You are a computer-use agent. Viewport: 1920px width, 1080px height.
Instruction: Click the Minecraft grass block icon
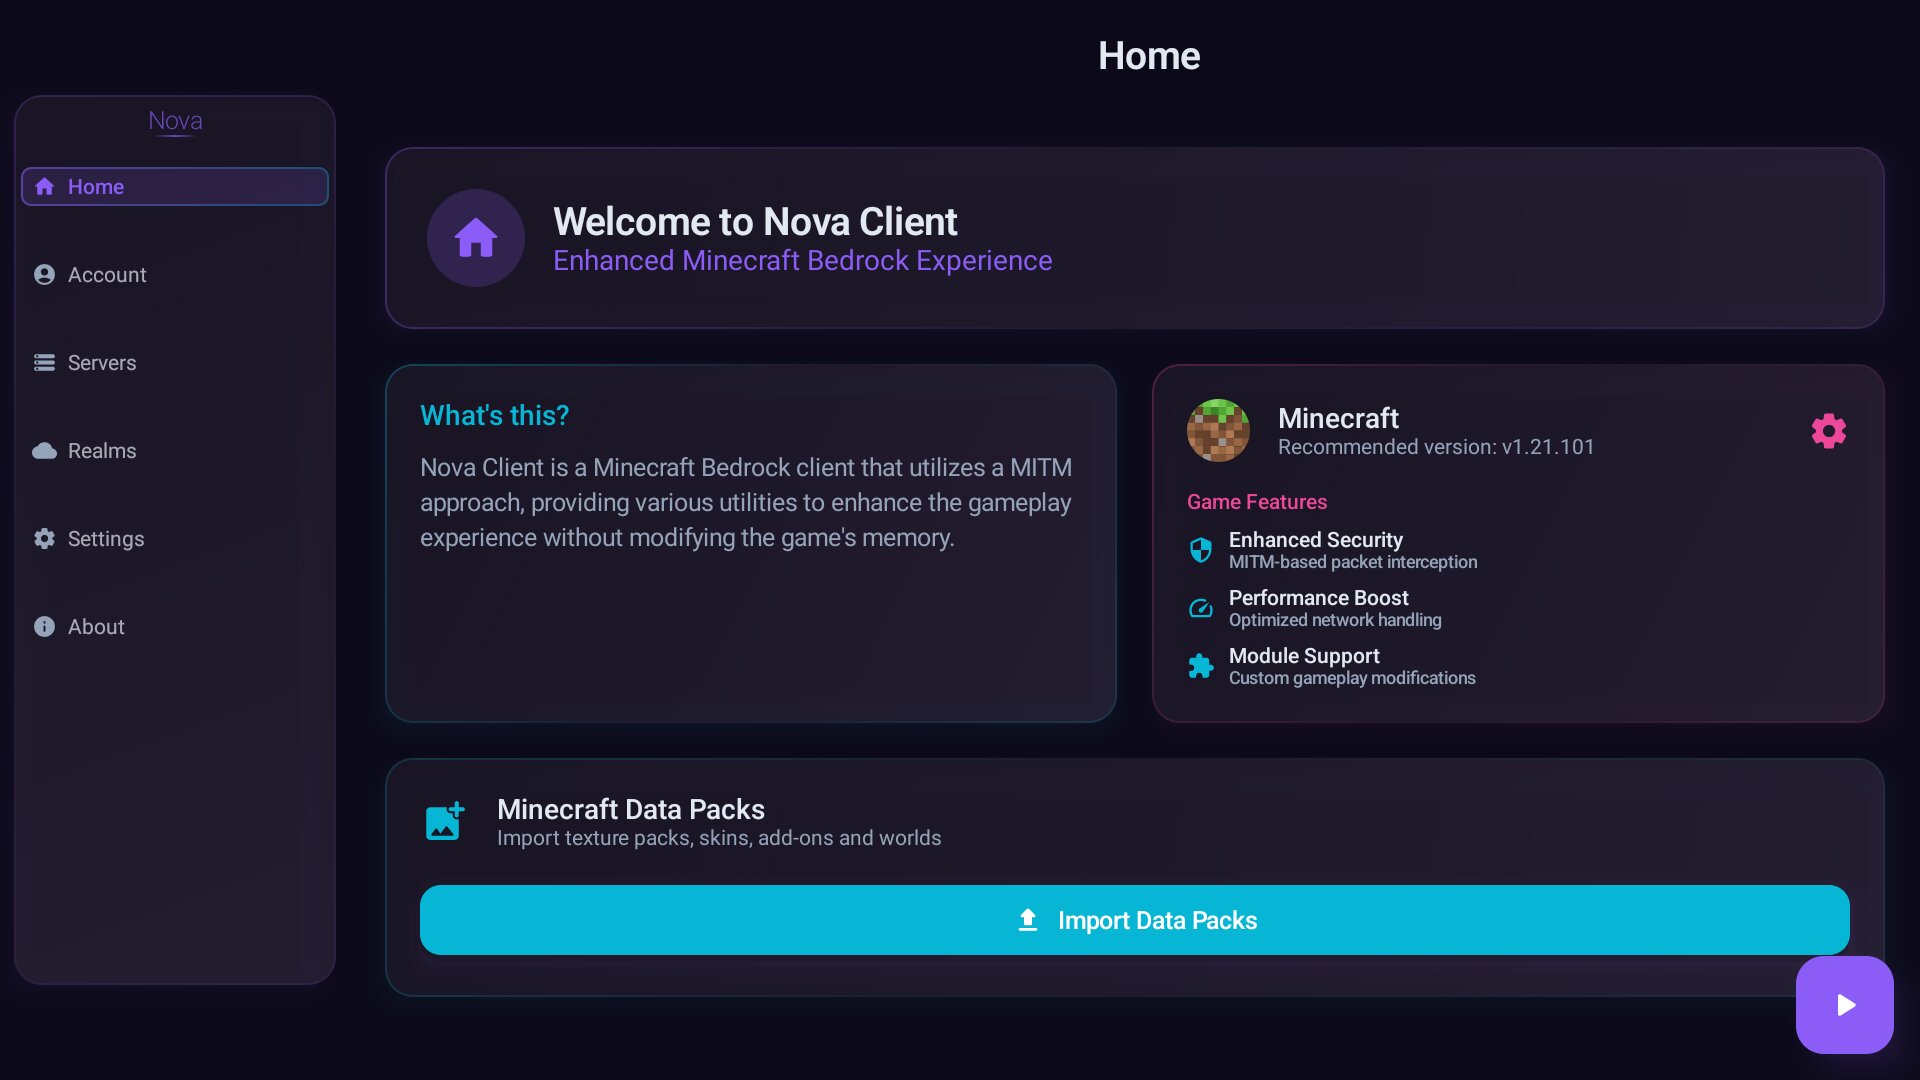pyautogui.click(x=1218, y=431)
